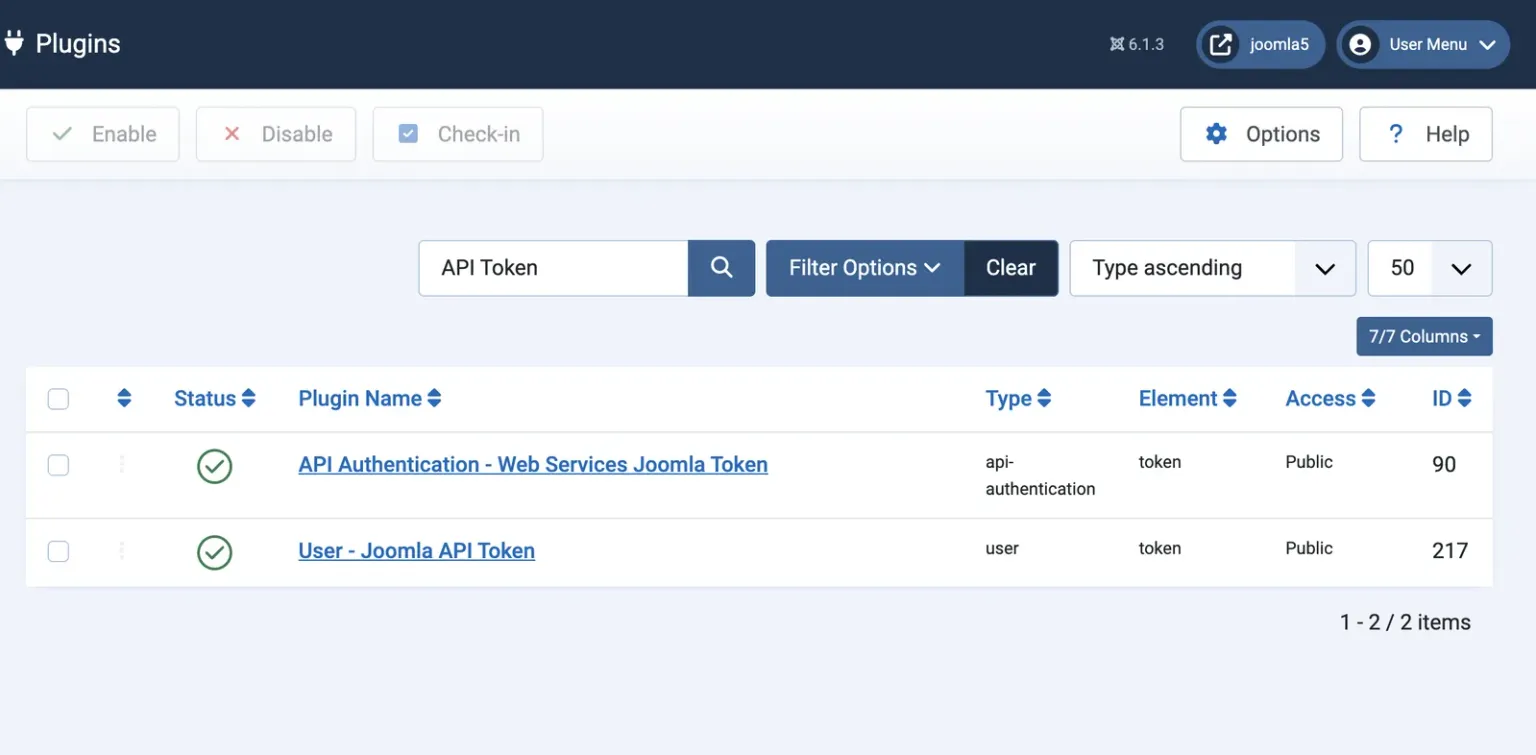Sort table by Plugin Name column
Viewport: 1536px width, 755px height.
[x=370, y=398]
